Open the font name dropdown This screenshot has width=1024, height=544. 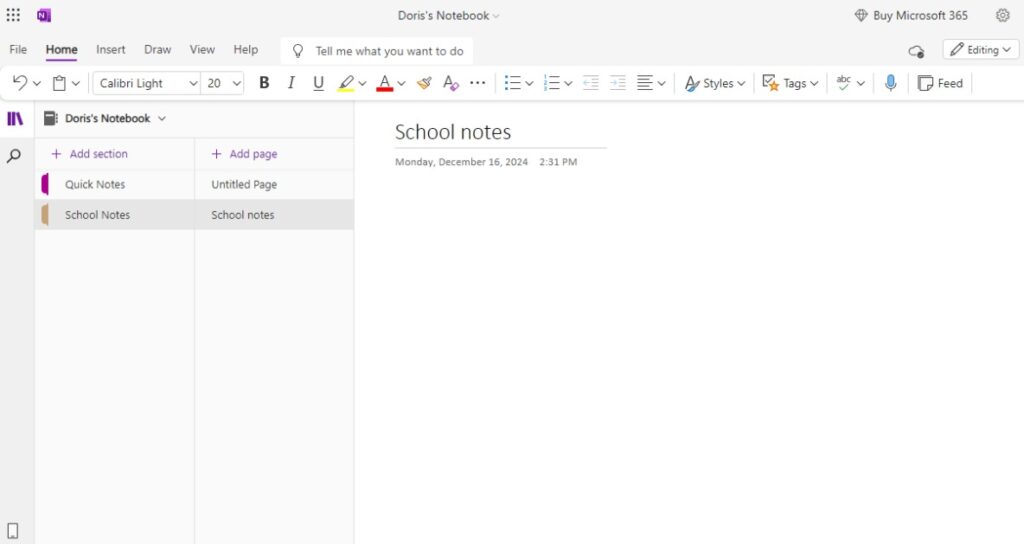(148, 83)
